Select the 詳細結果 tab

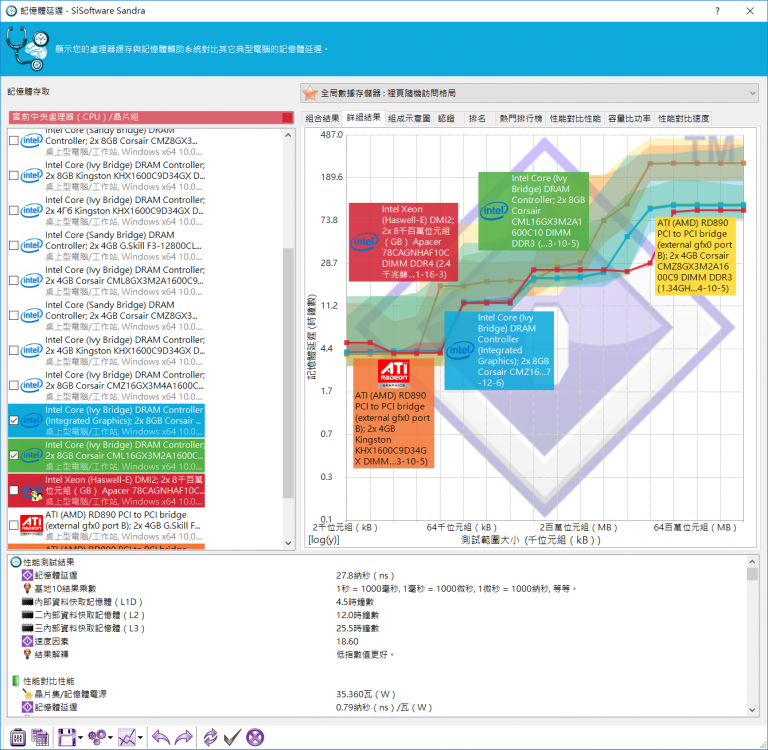click(363, 117)
